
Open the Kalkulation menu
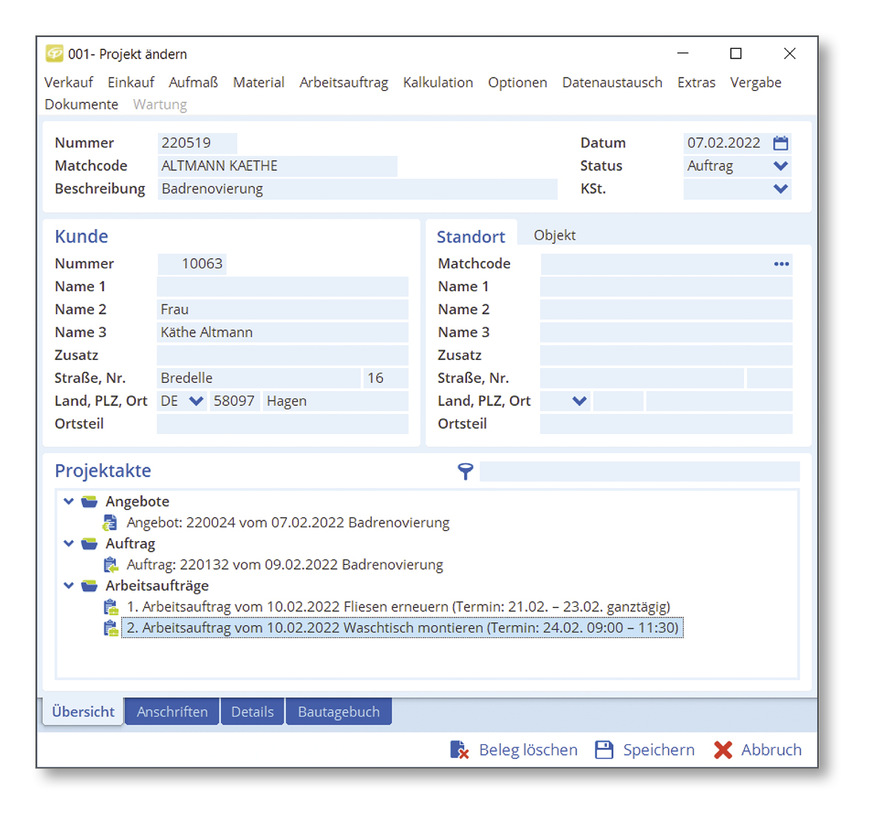point(438,83)
